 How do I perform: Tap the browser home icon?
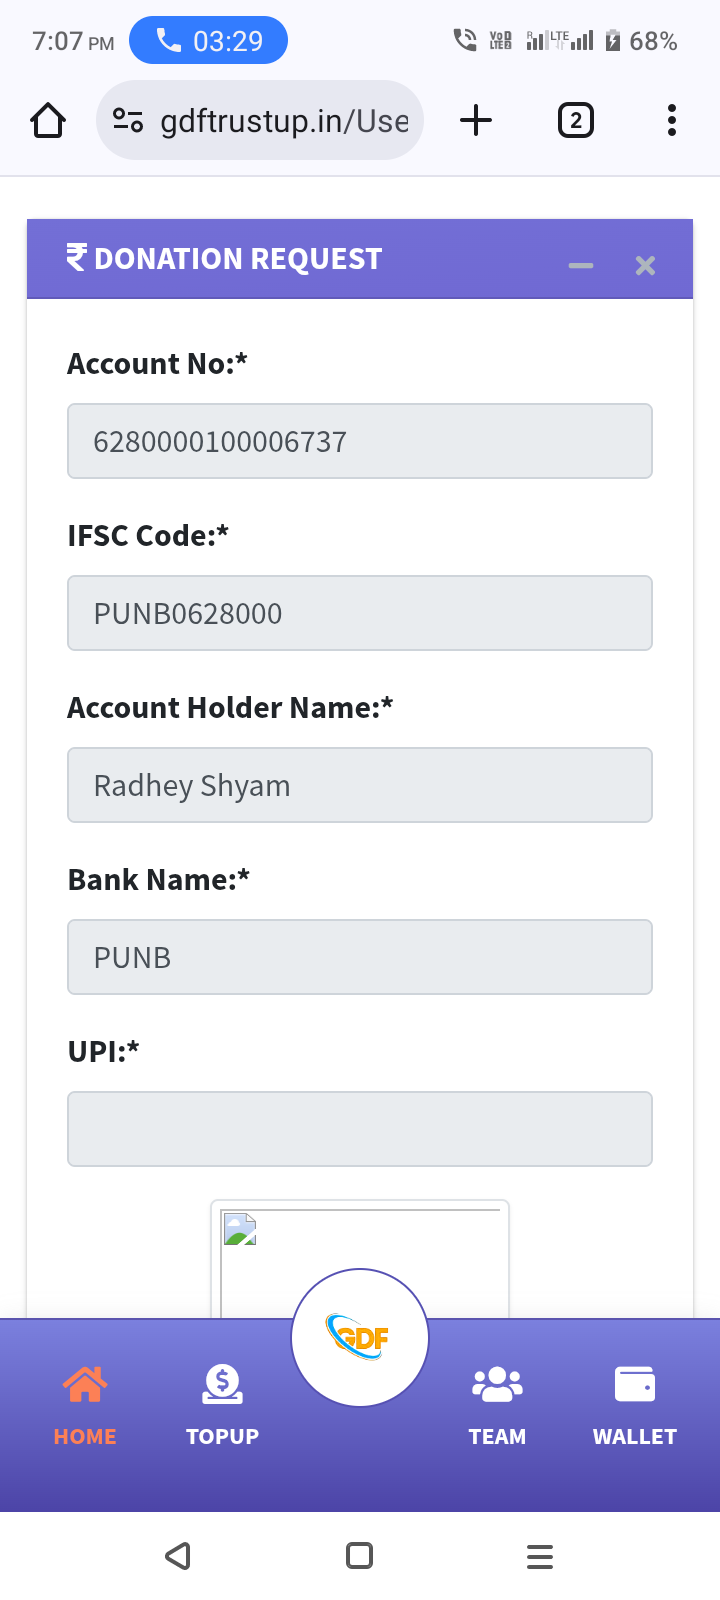(48, 121)
